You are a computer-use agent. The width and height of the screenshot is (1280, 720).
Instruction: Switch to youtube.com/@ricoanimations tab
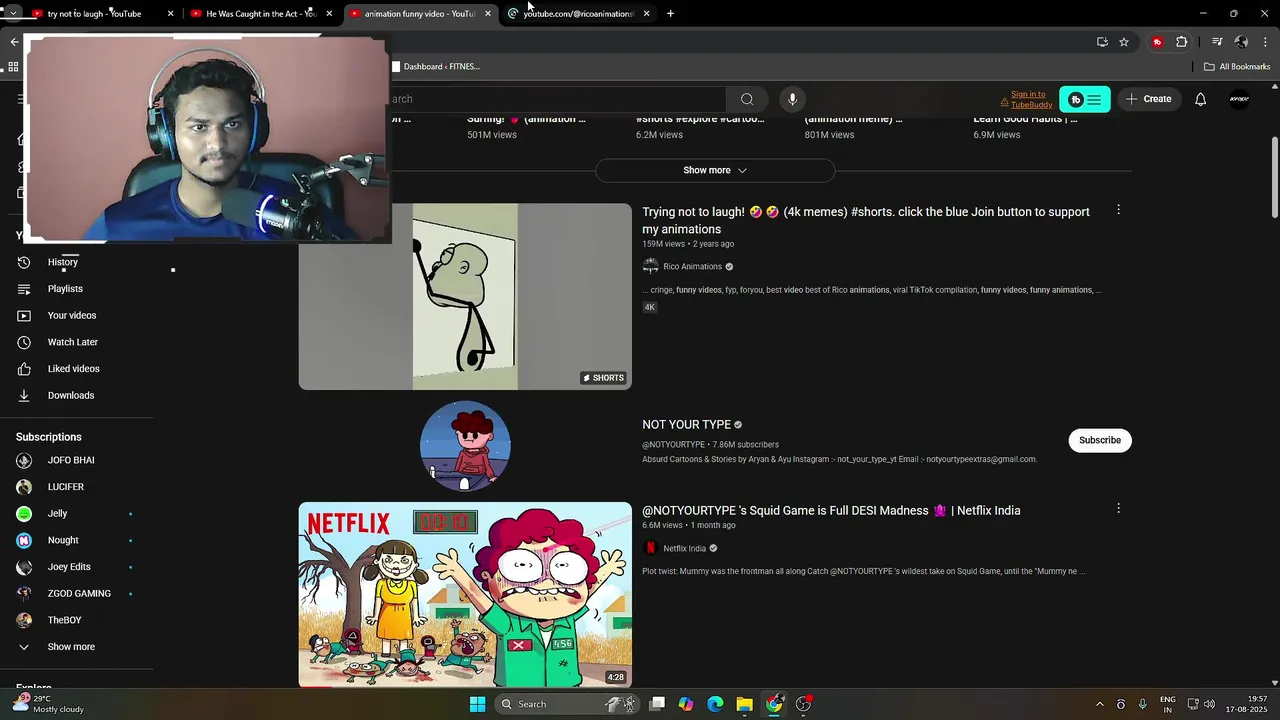click(578, 14)
